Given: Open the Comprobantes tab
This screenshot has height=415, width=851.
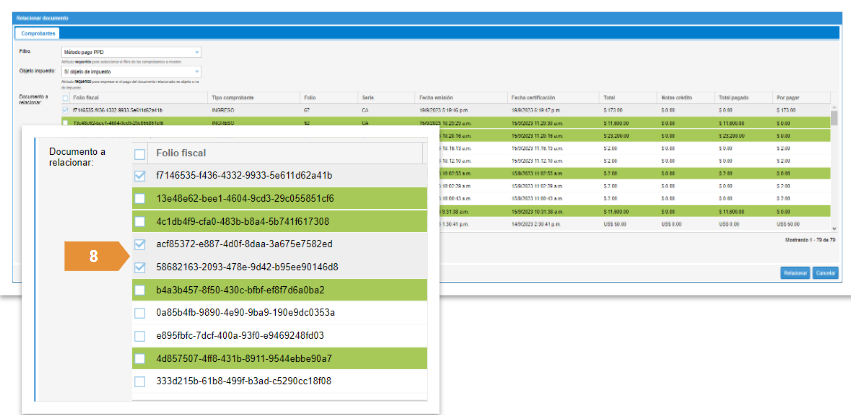Looking at the screenshot, I should click(39, 33).
